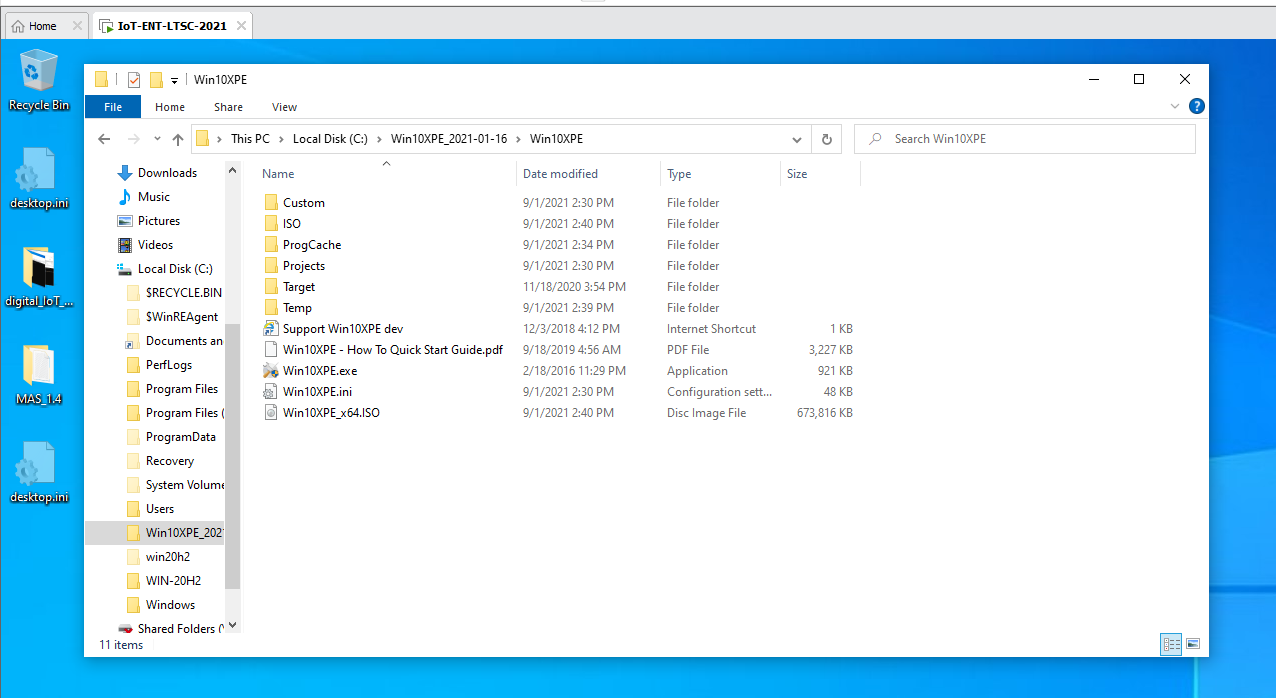Go back with the Back arrow
1276x698 pixels.
[104, 139]
